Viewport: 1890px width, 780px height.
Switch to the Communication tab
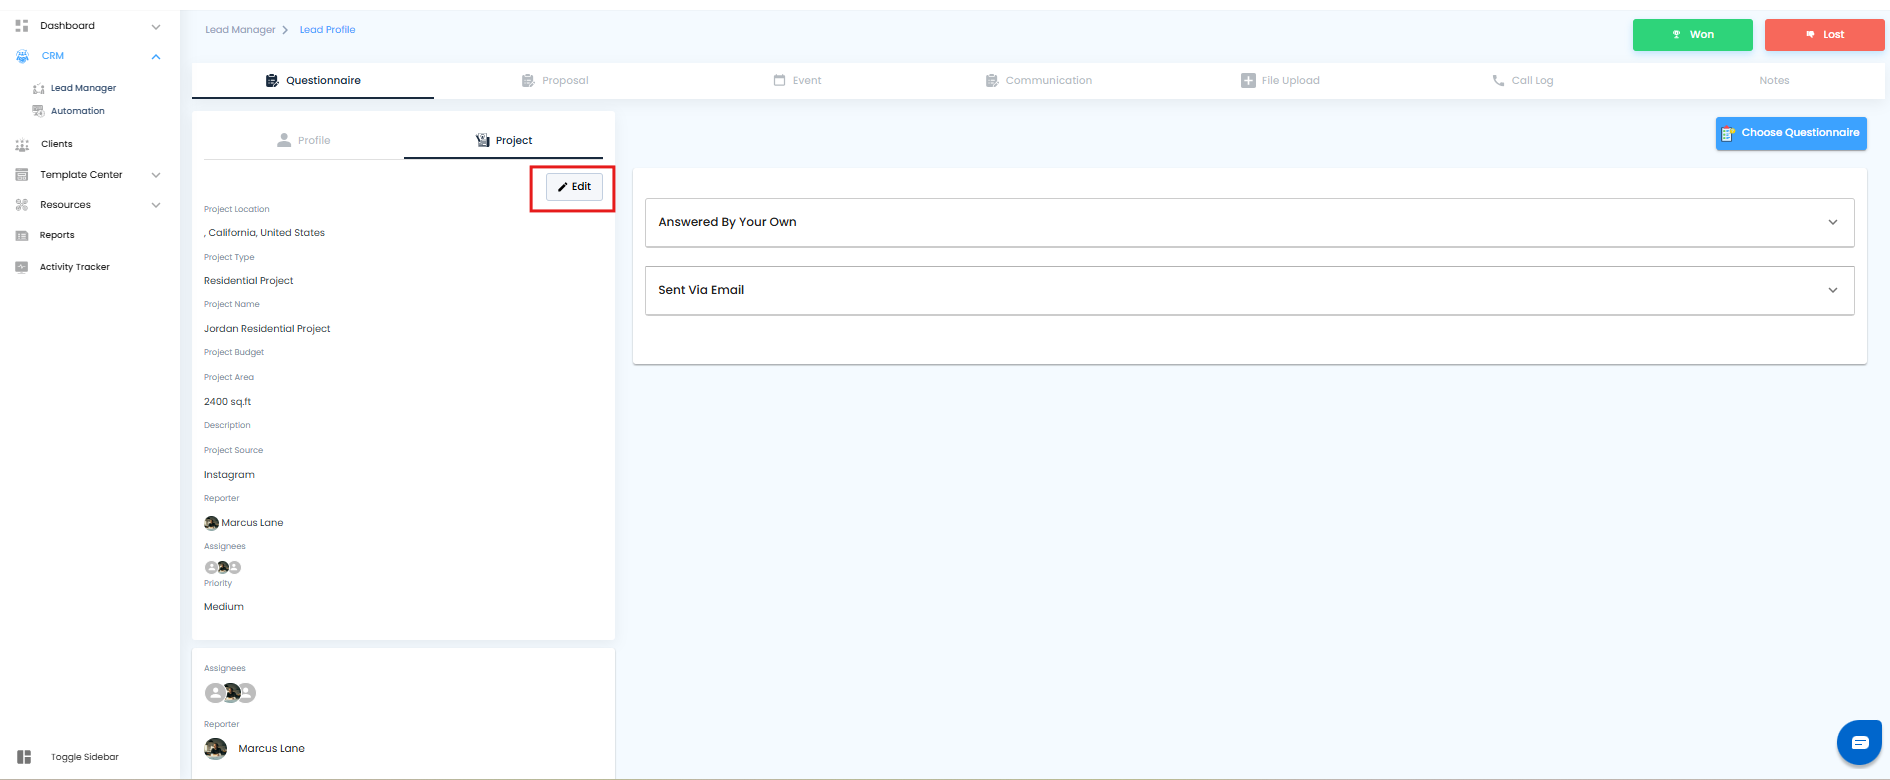(1039, 80)
